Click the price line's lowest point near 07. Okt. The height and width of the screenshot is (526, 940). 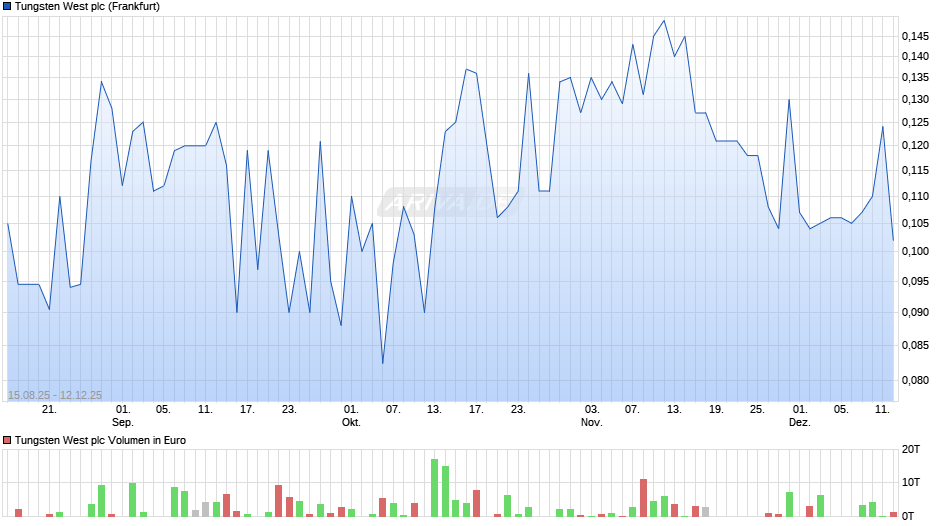pos(382,363)
